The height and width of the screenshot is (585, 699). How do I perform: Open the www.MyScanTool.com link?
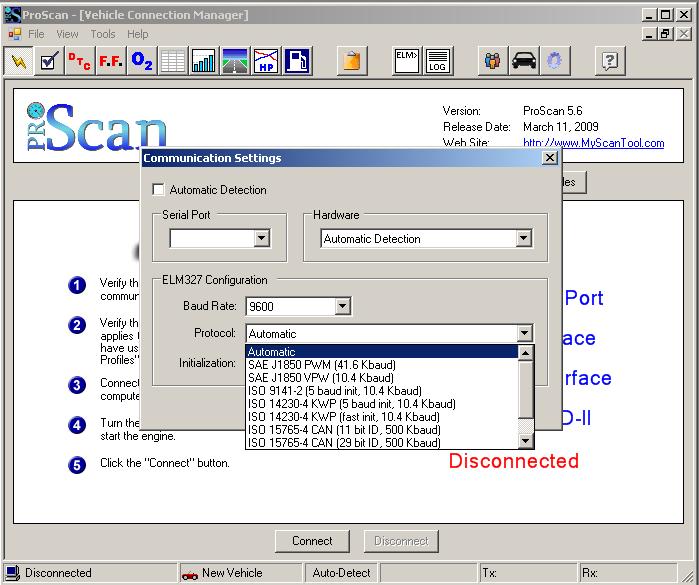click(x=593, y=143)
